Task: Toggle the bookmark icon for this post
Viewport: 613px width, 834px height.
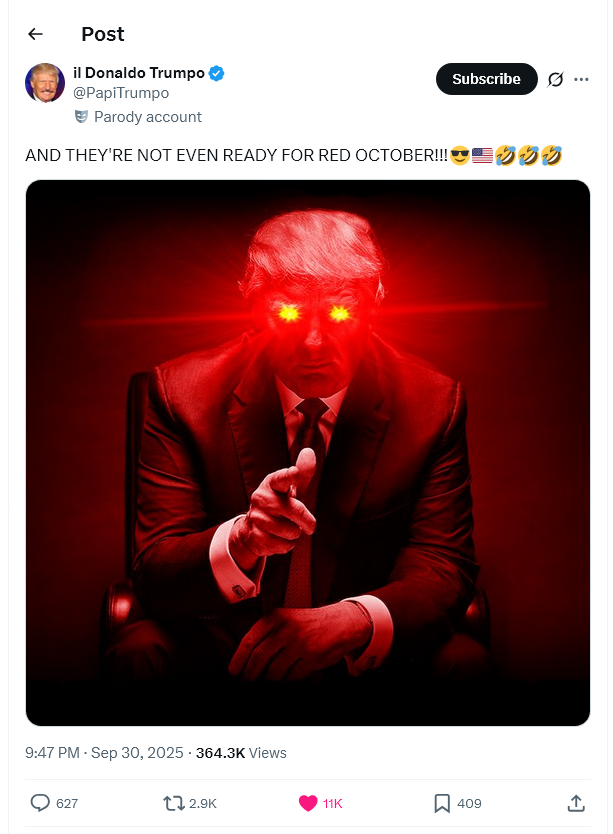Action: coord(442,803)
